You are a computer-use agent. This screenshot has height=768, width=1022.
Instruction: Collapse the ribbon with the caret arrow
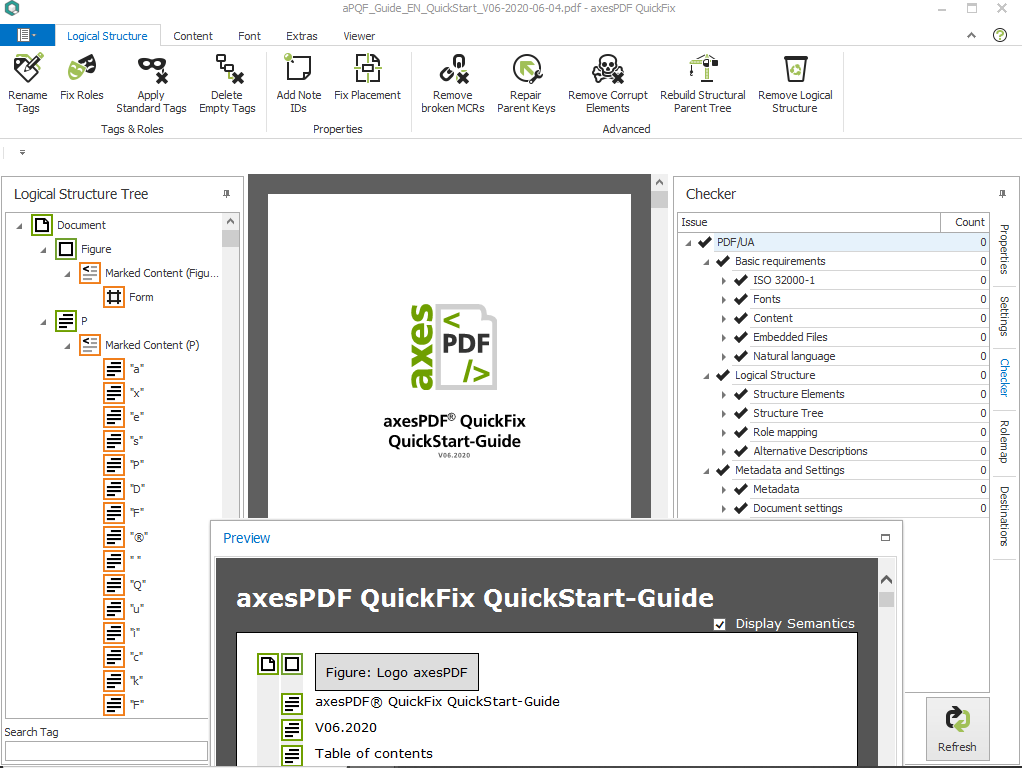tap(971, 35)
